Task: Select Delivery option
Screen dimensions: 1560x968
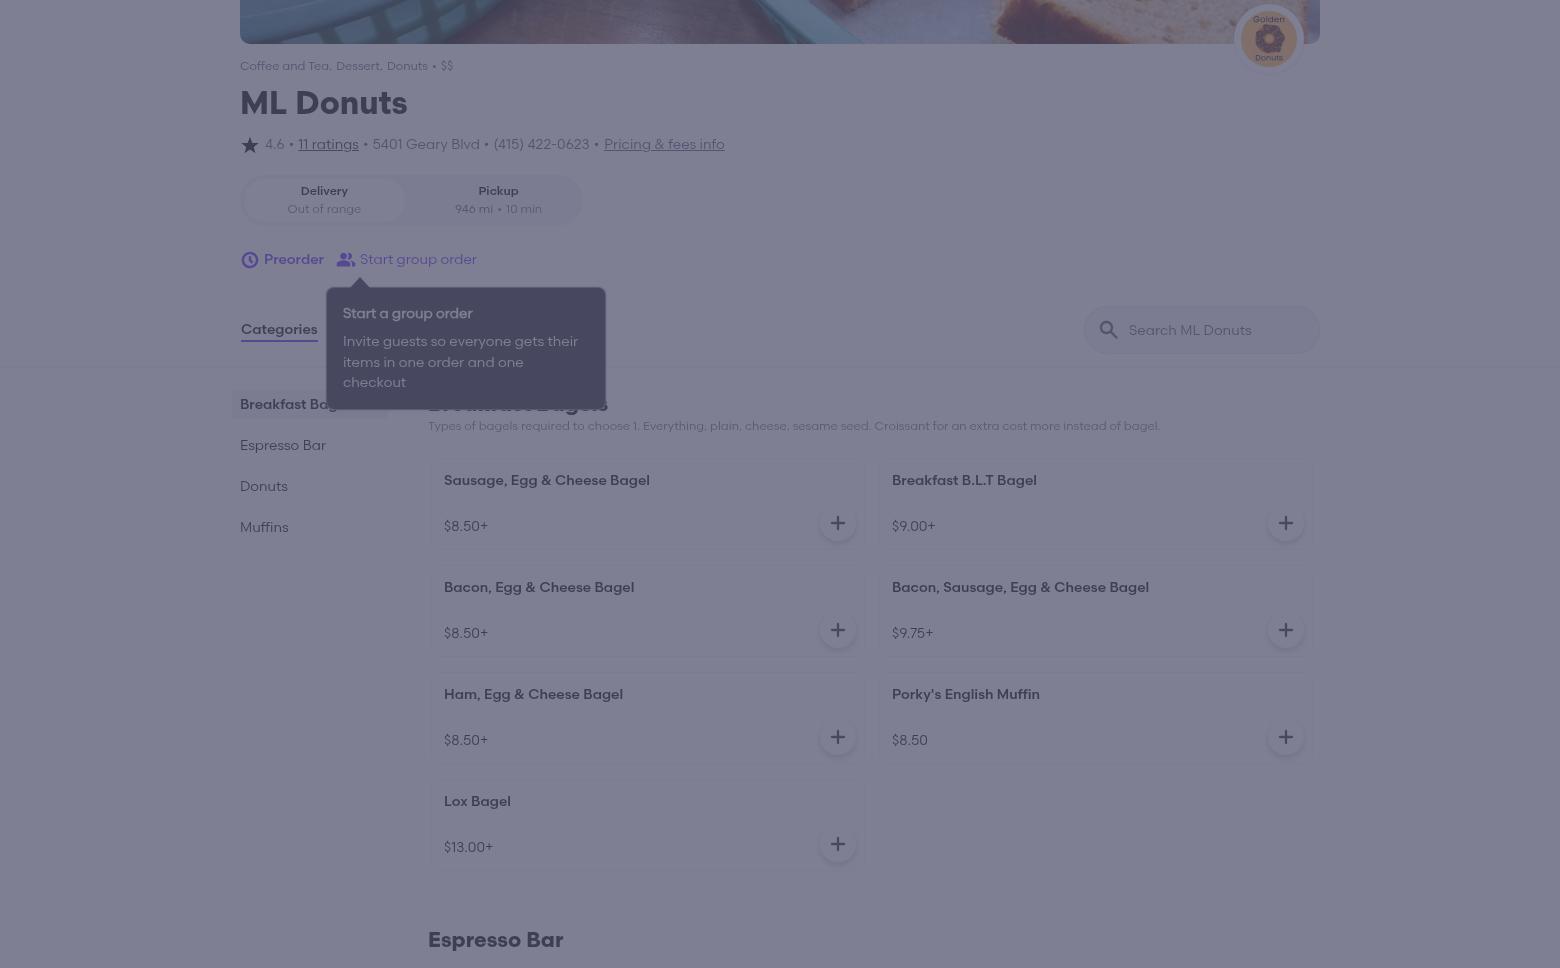Action: coord(324,200)
